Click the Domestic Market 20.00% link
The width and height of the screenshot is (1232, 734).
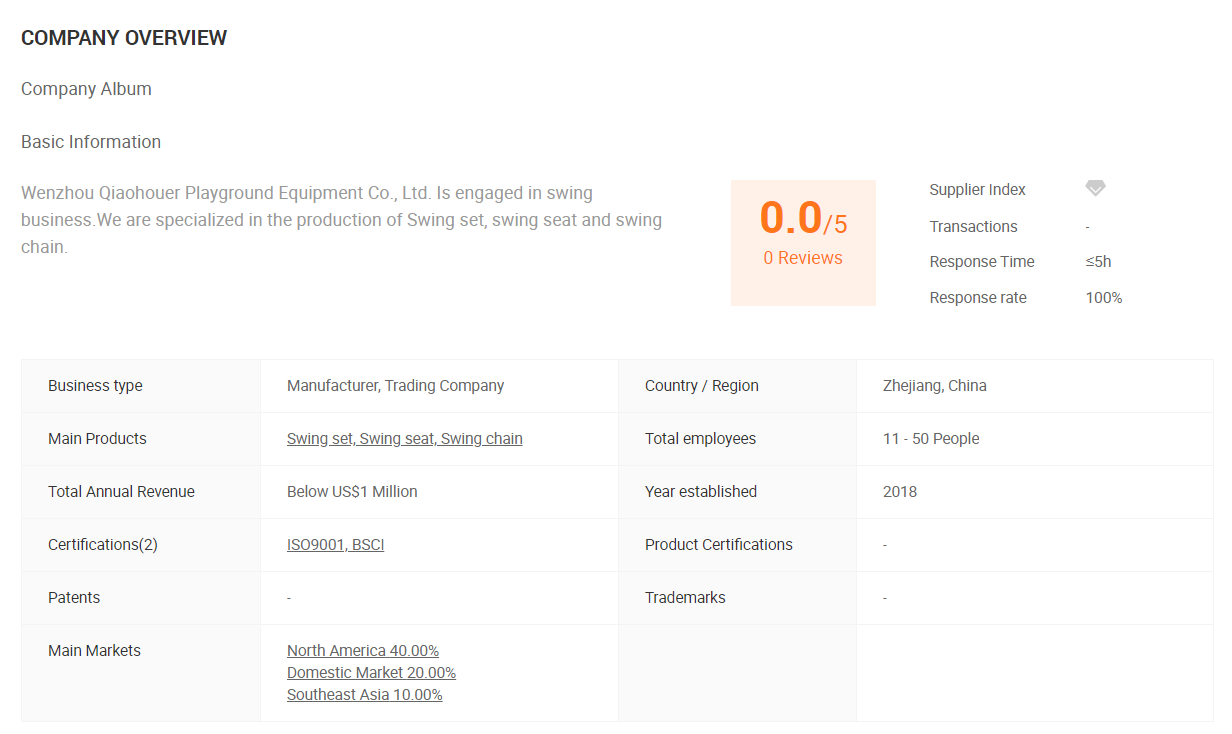pyautogui.click(x=371, y=673)
